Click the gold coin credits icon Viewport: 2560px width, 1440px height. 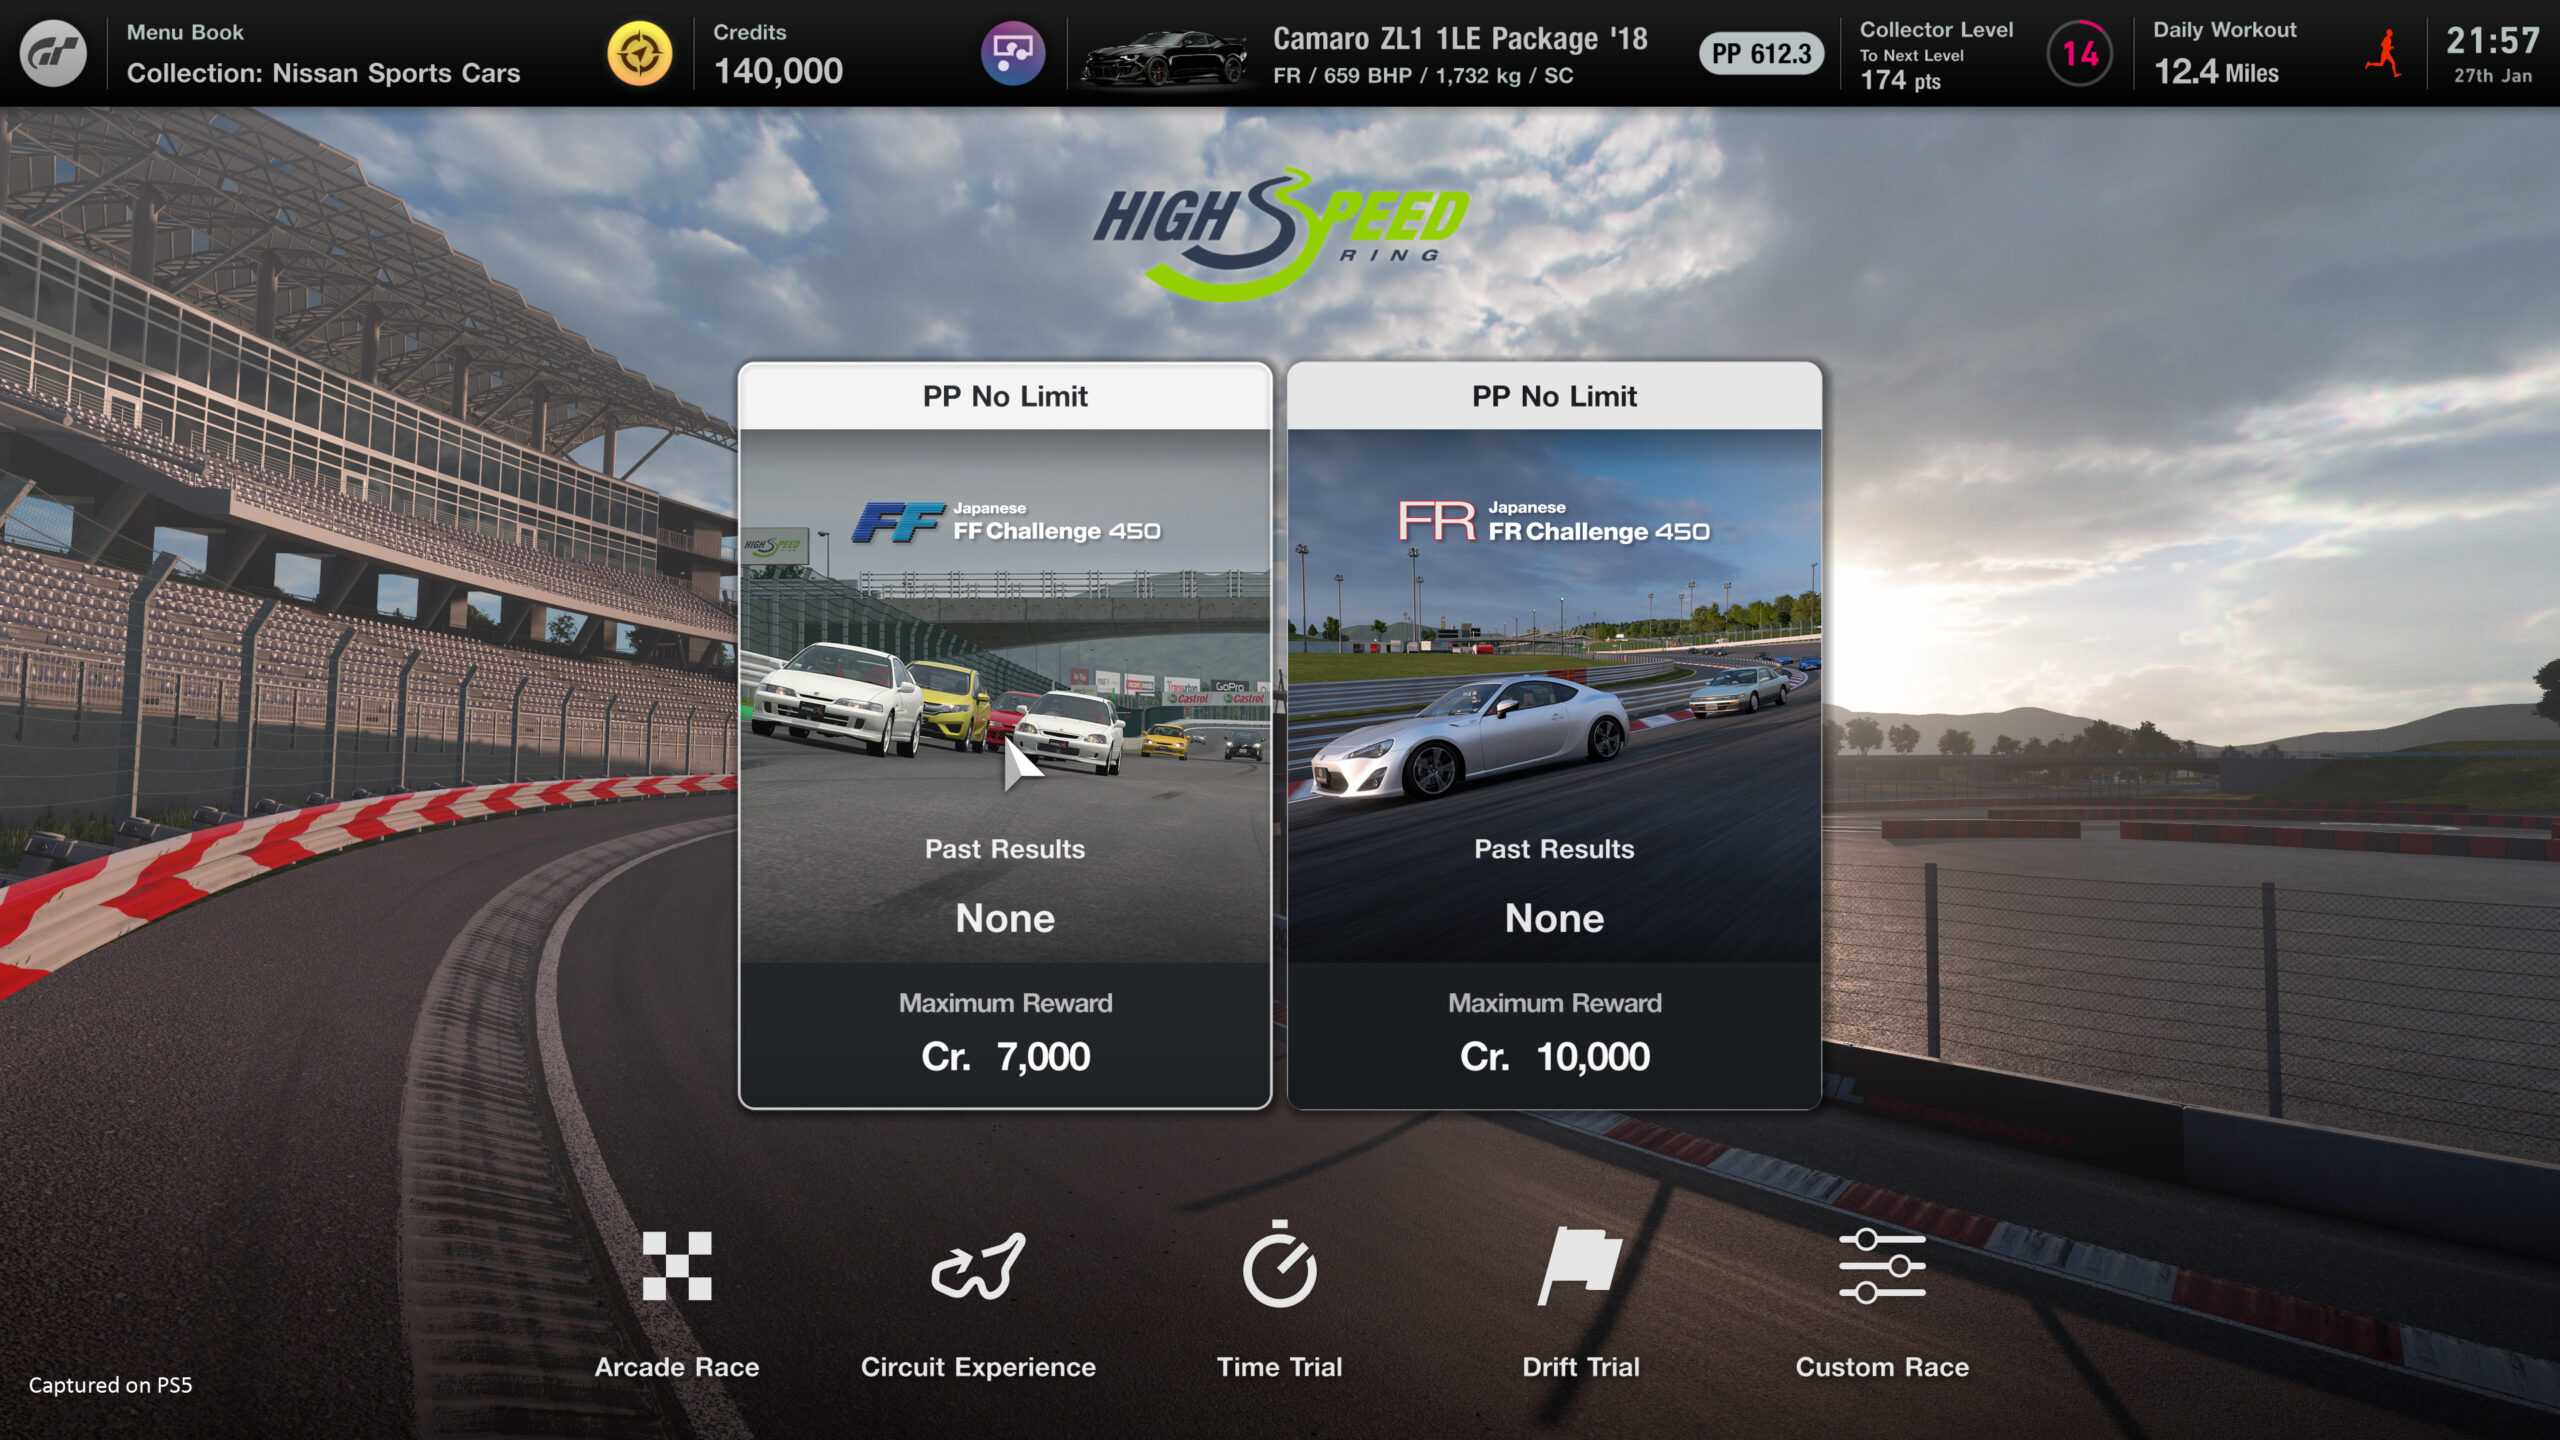tap(636, 51)
